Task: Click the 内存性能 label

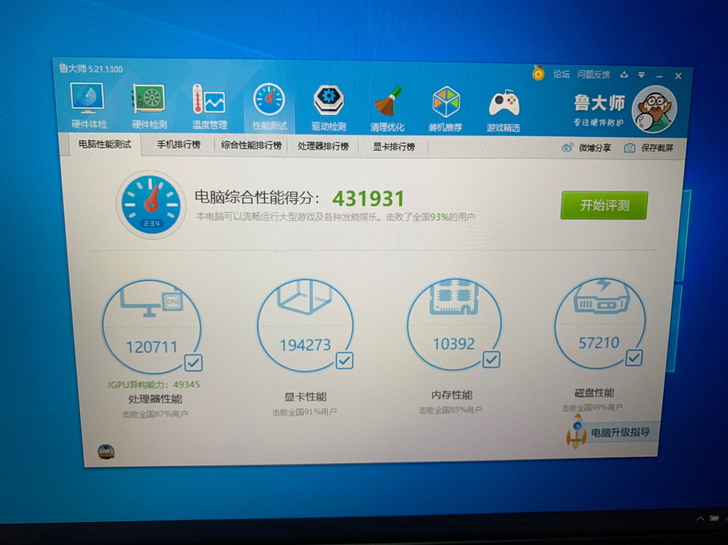Action: point(452,395)
